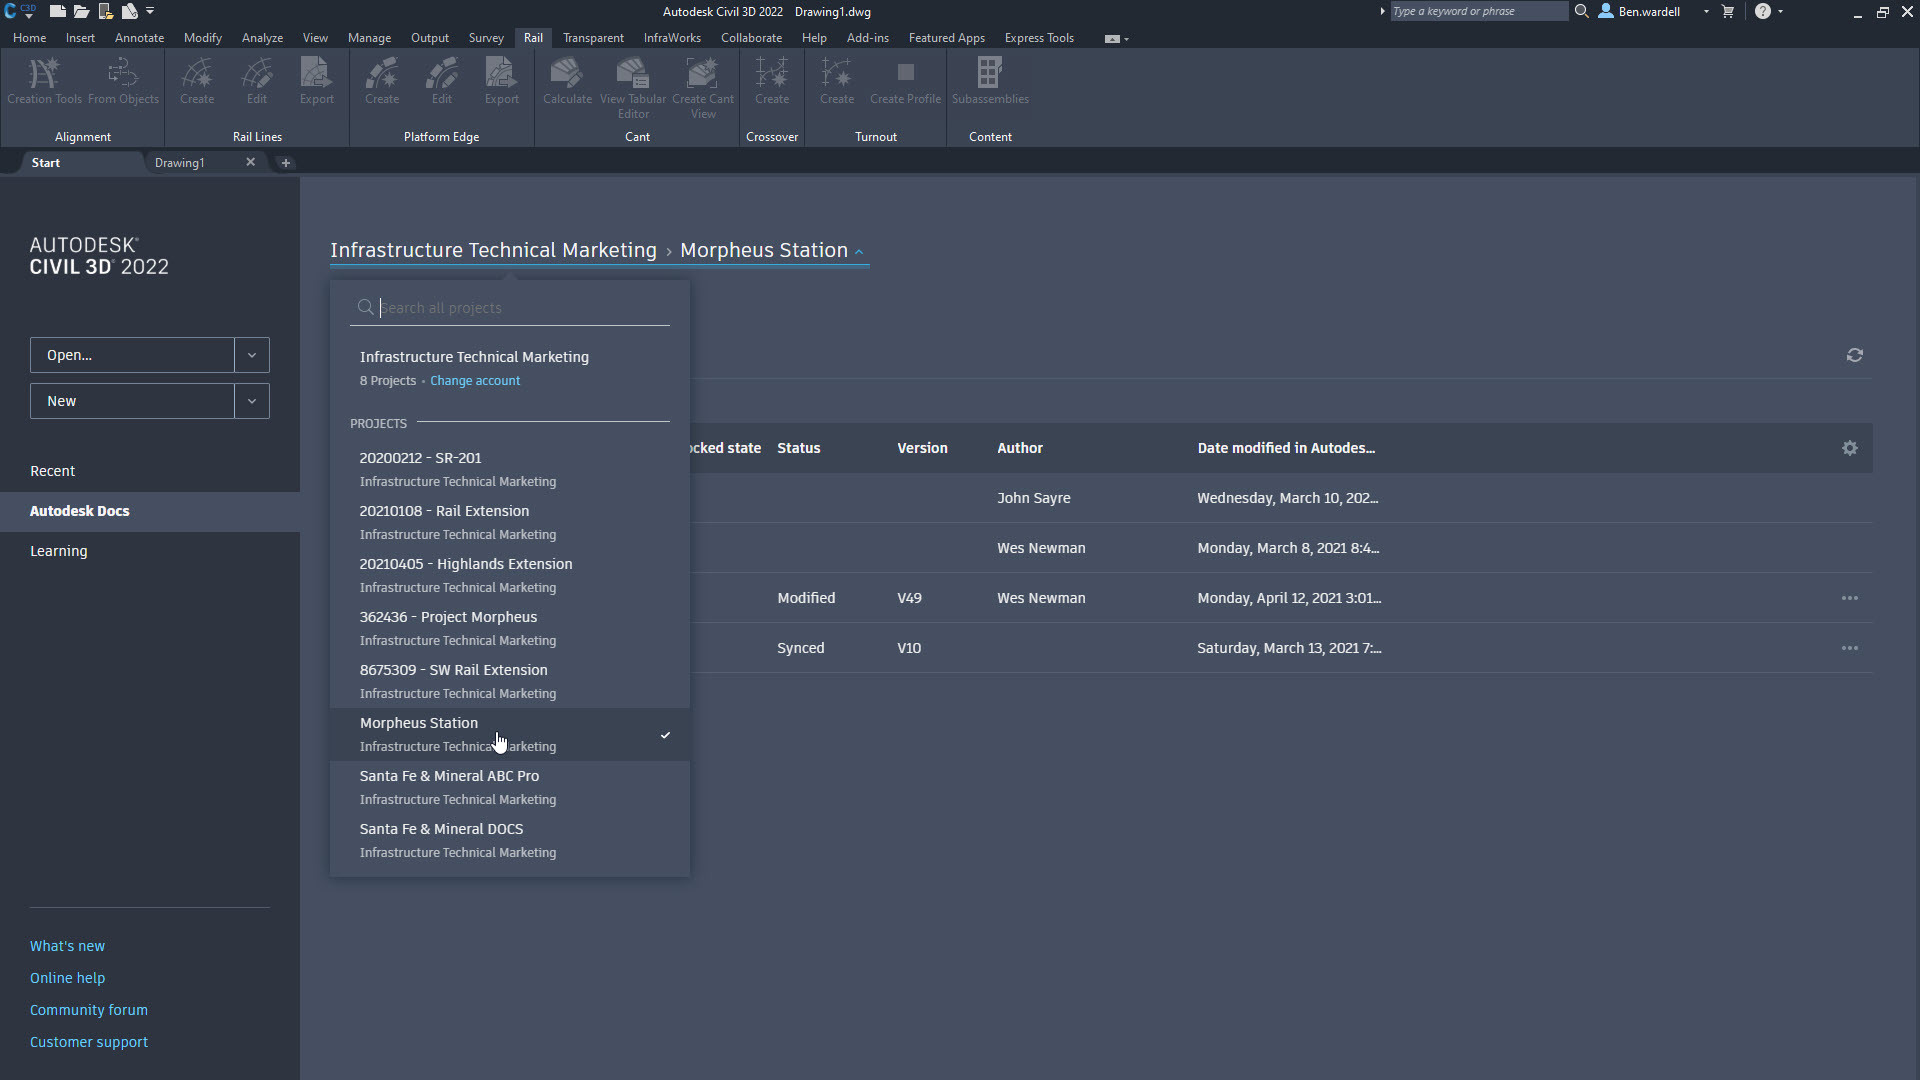Close the Drawing1 tab
The height and width of the screenshot is (1080, 1920).
click(250, 162)
